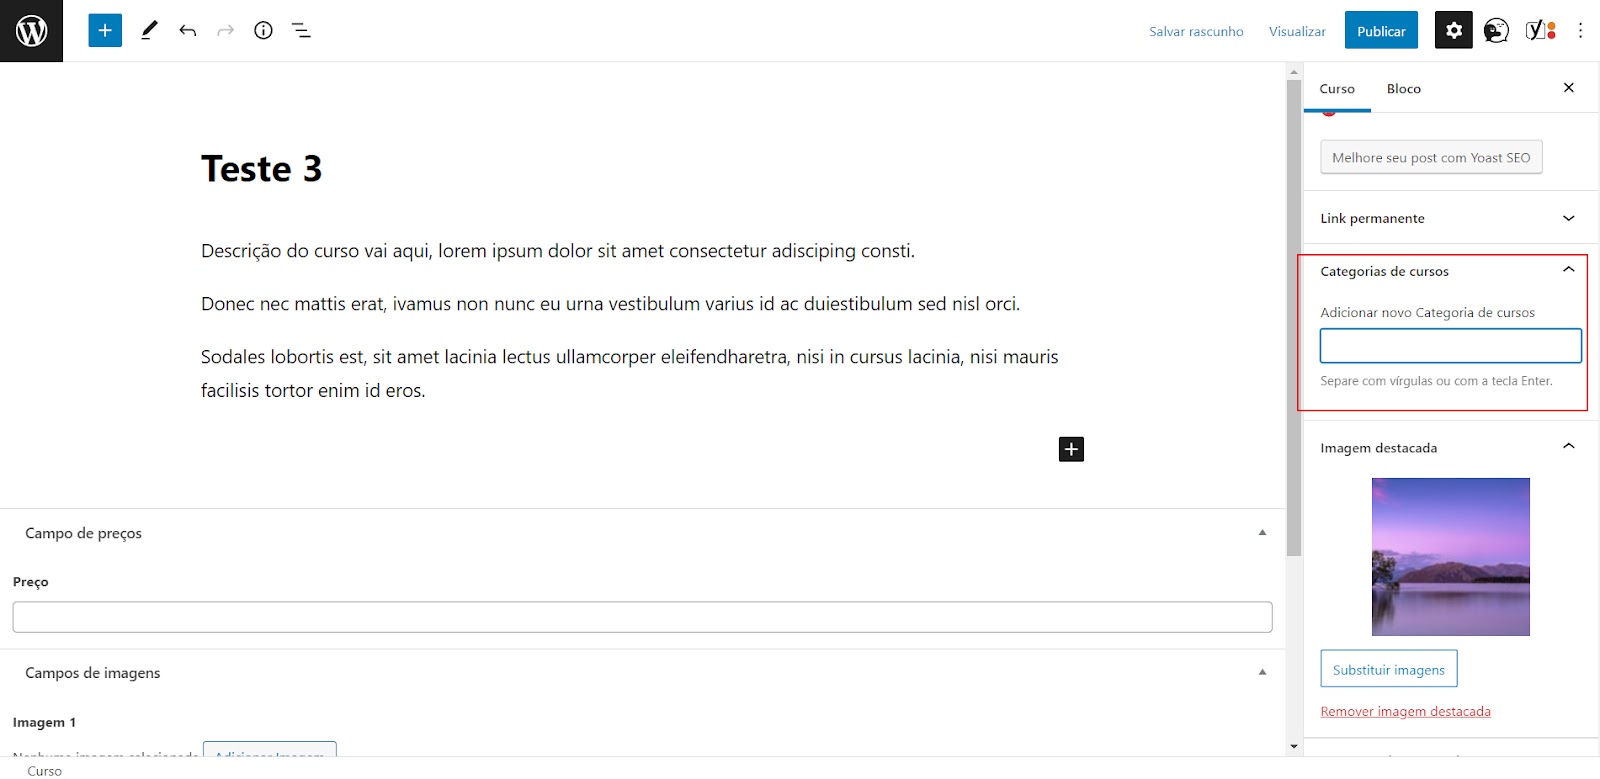
Task: Click the scrollbar down arrow
Action: coord(1294,746)
